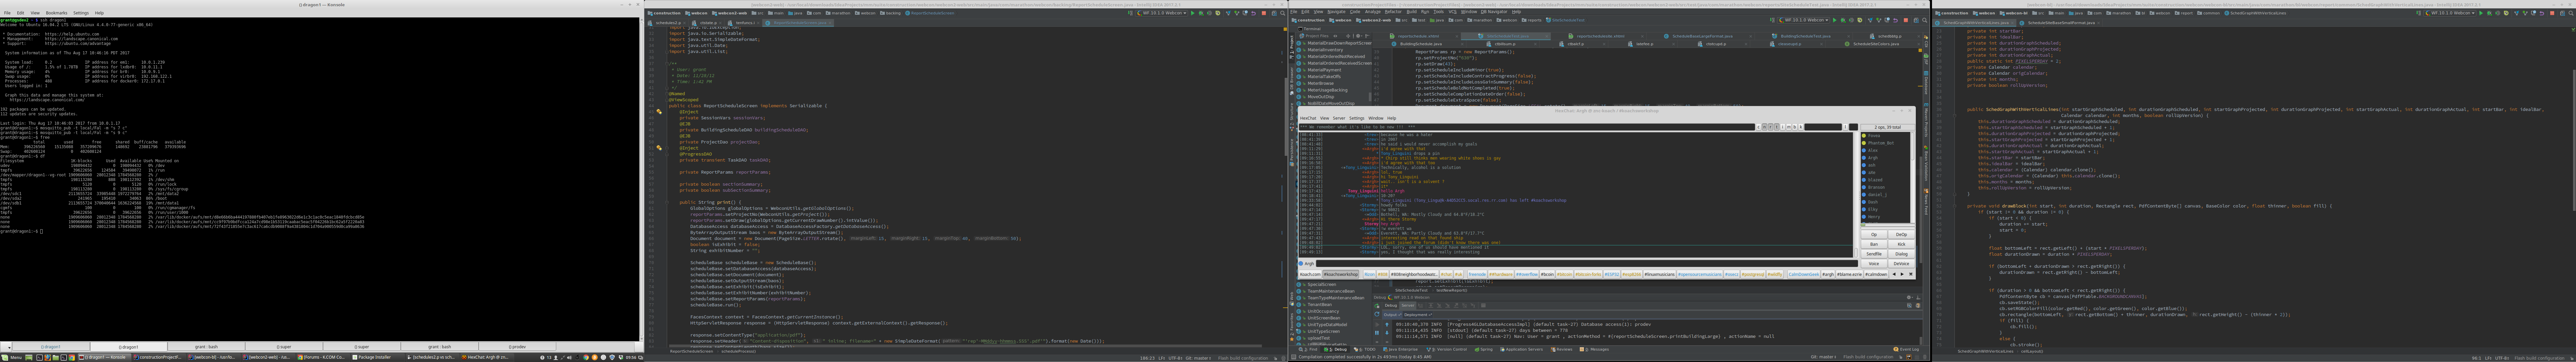
Task: Open HexChat Settings menu
Action: (1357, 118)
